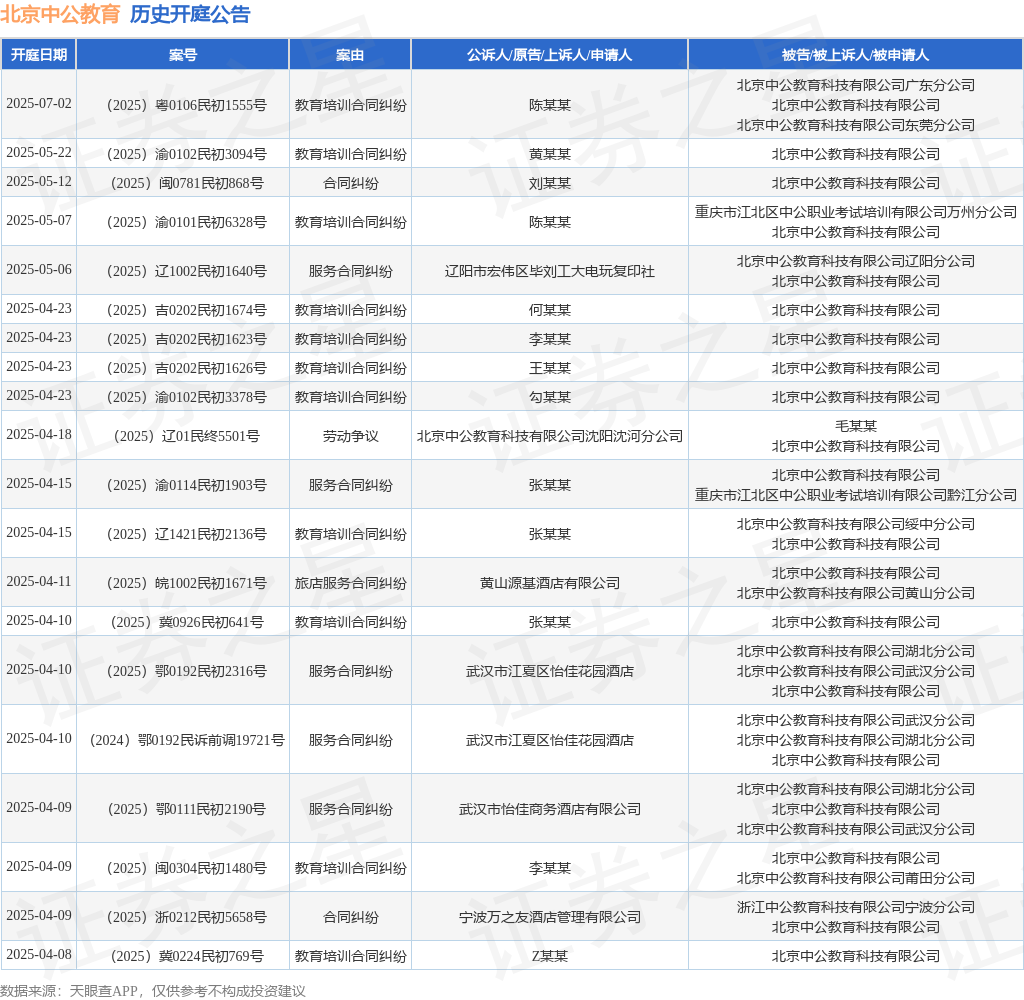Select the 案由 column header
The height and width of the screenshot is (1000, 1024).
point(350,55)
